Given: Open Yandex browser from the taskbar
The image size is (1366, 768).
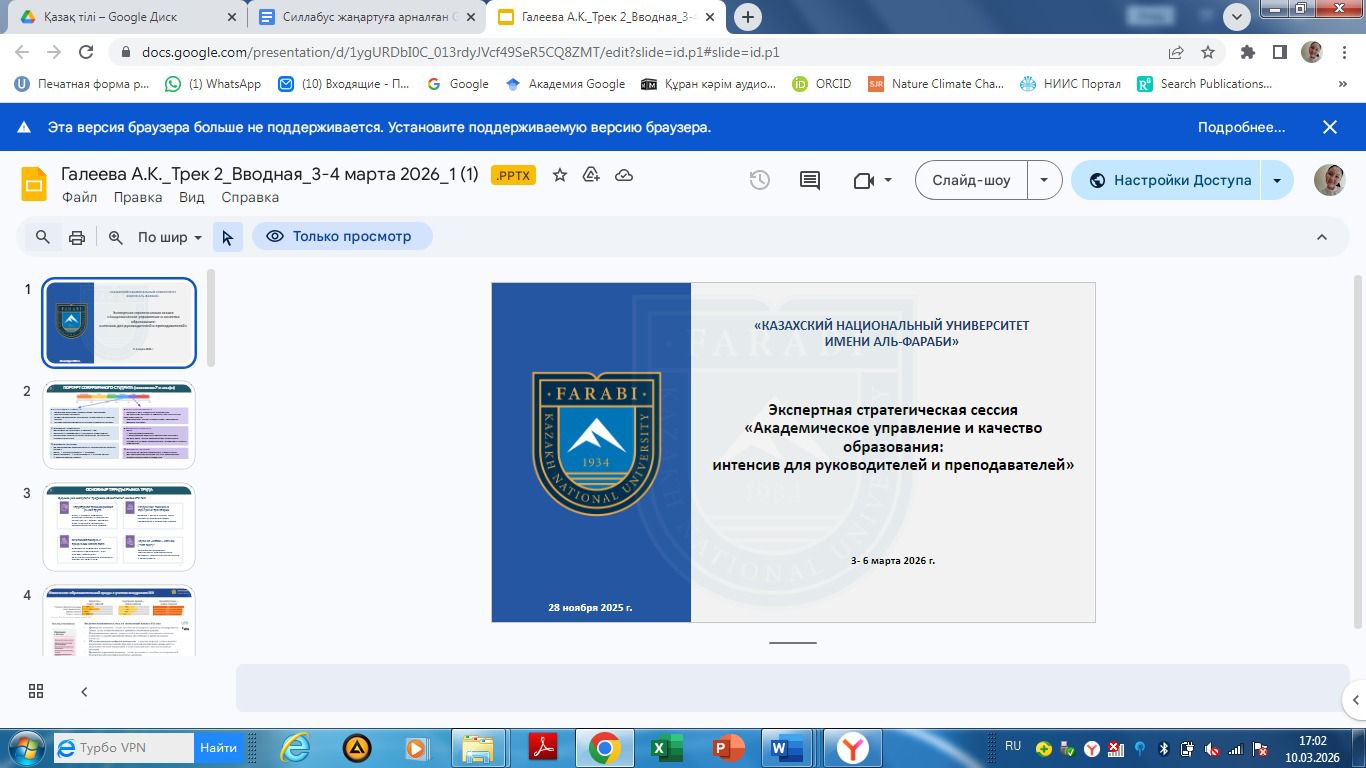Looking at the screenshot, I should tap(852, 748).
